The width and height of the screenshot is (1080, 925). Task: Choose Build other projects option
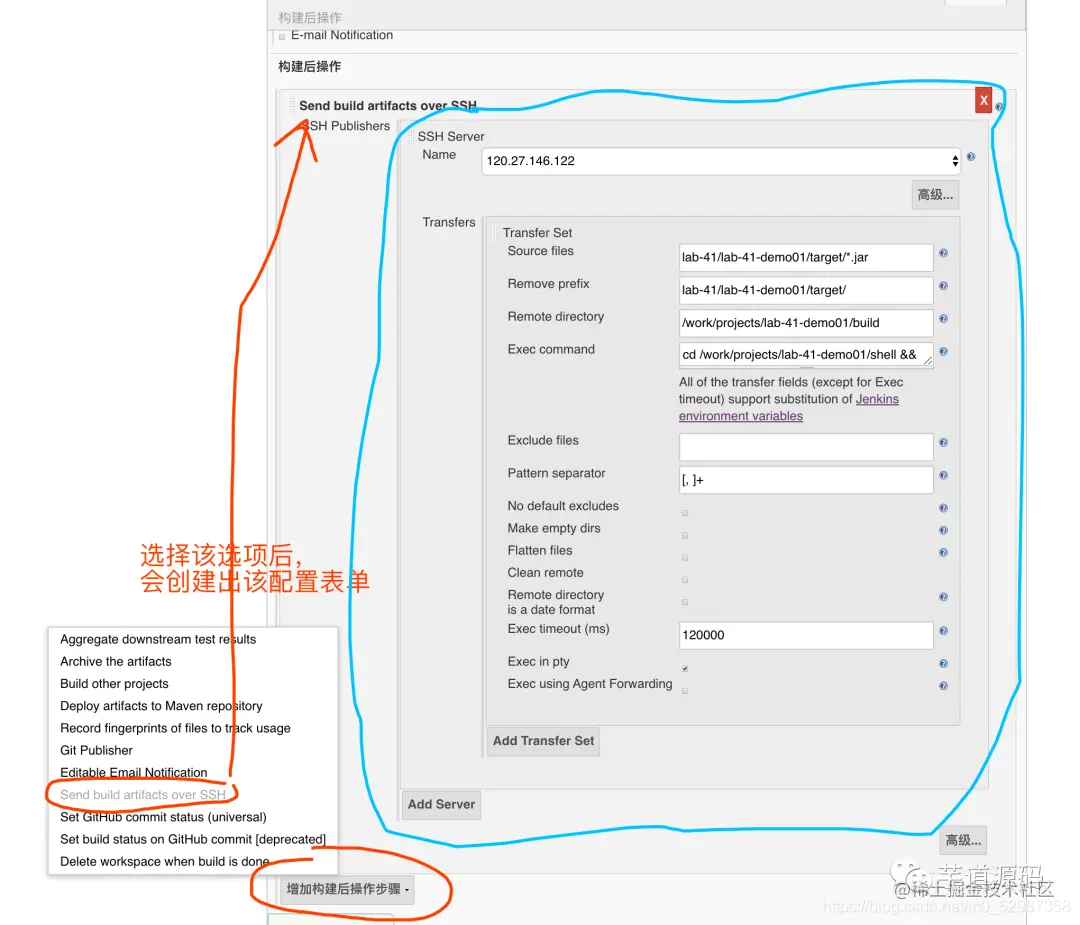click(114, 683)
